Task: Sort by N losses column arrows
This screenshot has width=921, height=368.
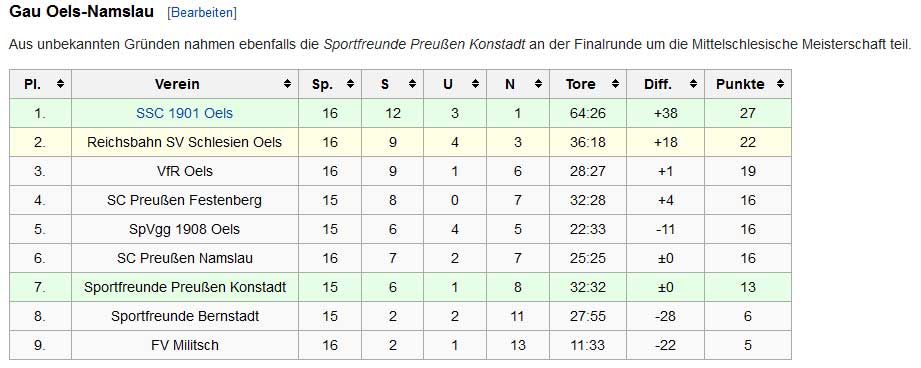Action: coord(538,84)
